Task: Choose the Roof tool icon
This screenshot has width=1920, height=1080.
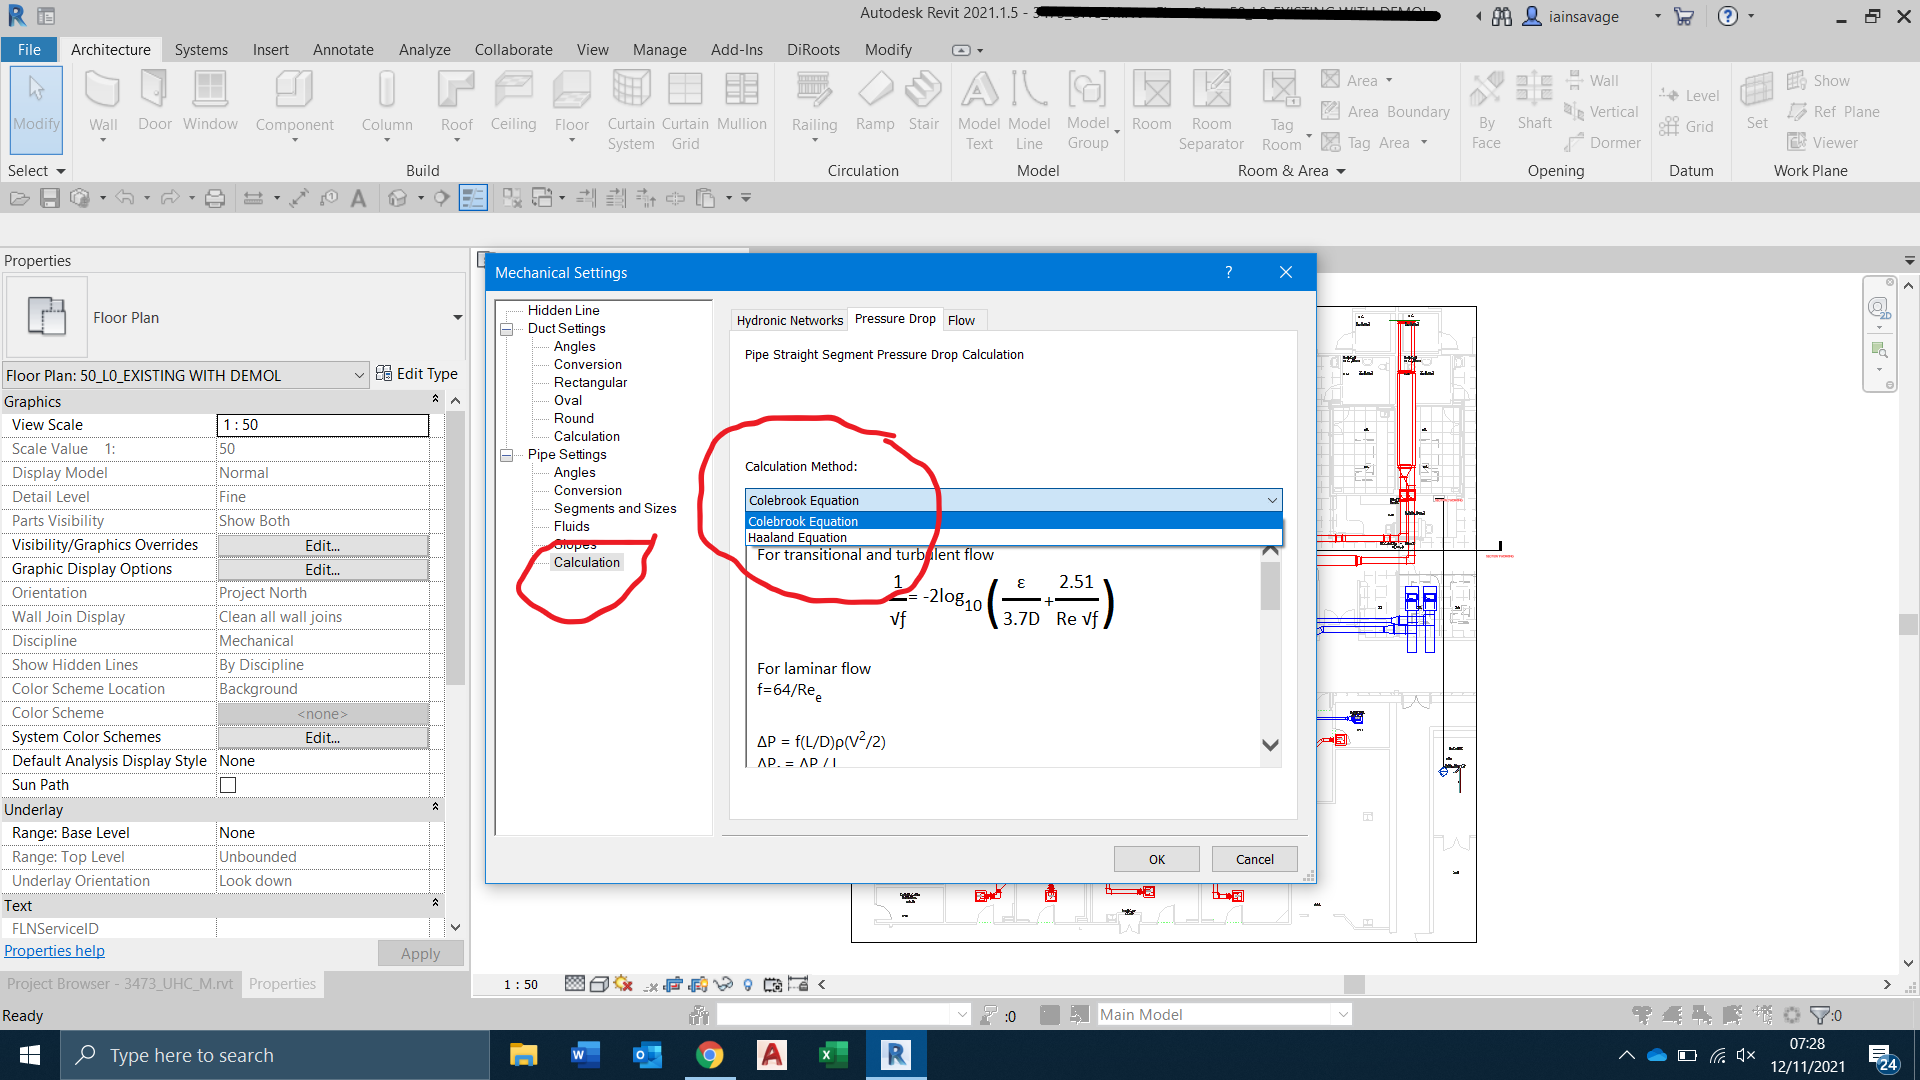Action: (456, 91)
